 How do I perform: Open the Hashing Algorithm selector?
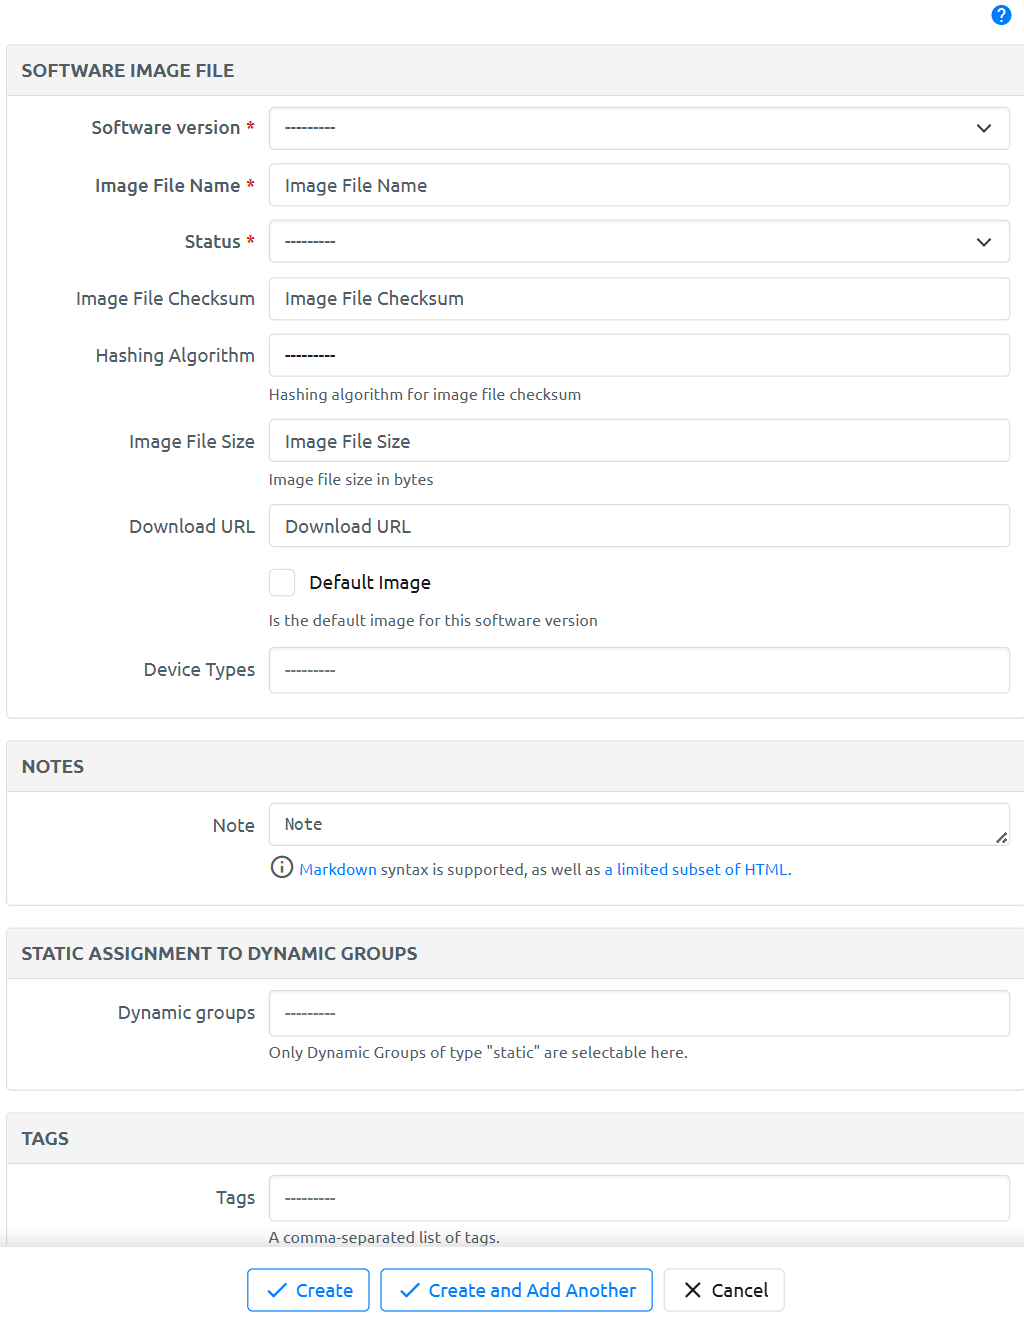coord(638,356)
